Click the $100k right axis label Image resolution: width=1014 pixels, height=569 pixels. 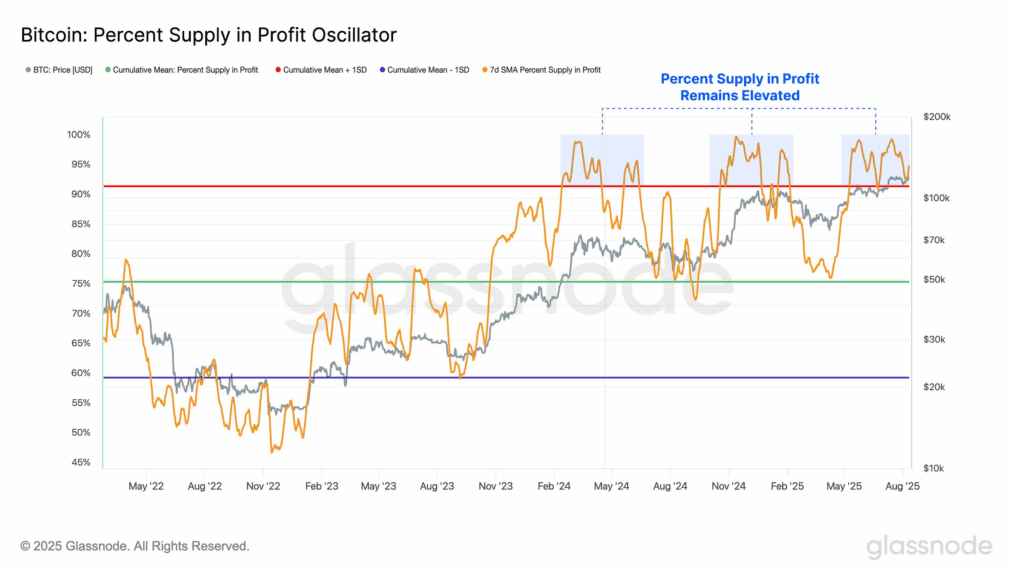pyautogui.click(x=936, y=198)
